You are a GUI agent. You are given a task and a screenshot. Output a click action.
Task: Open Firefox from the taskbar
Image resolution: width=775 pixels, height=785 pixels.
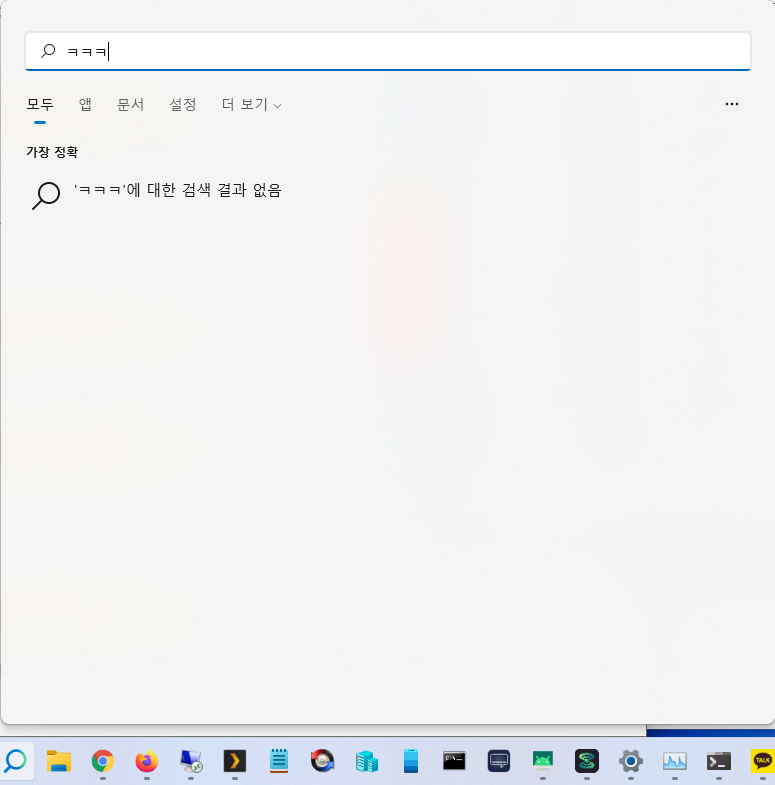point(147,761)
